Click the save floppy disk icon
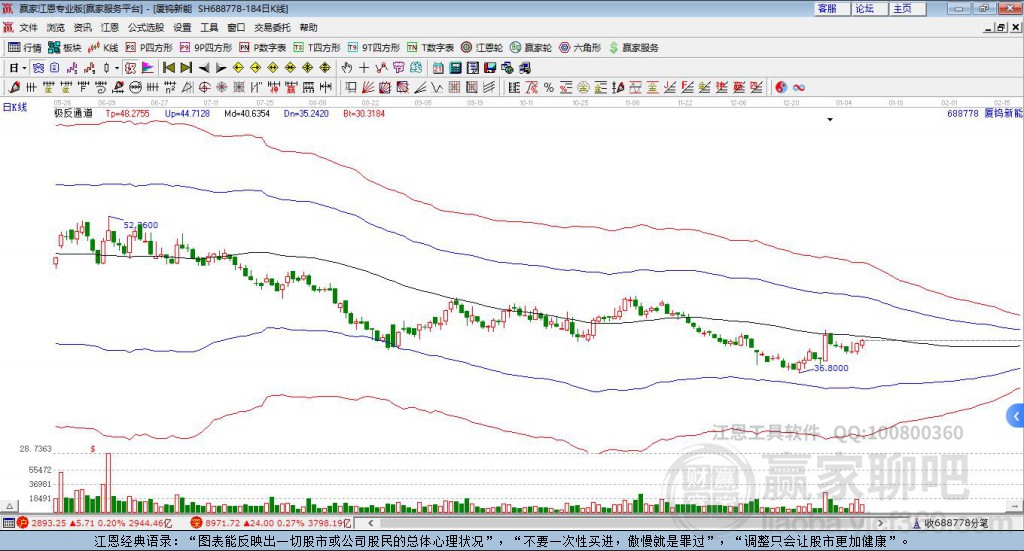Screen dimensions: 1024x551 490,68
